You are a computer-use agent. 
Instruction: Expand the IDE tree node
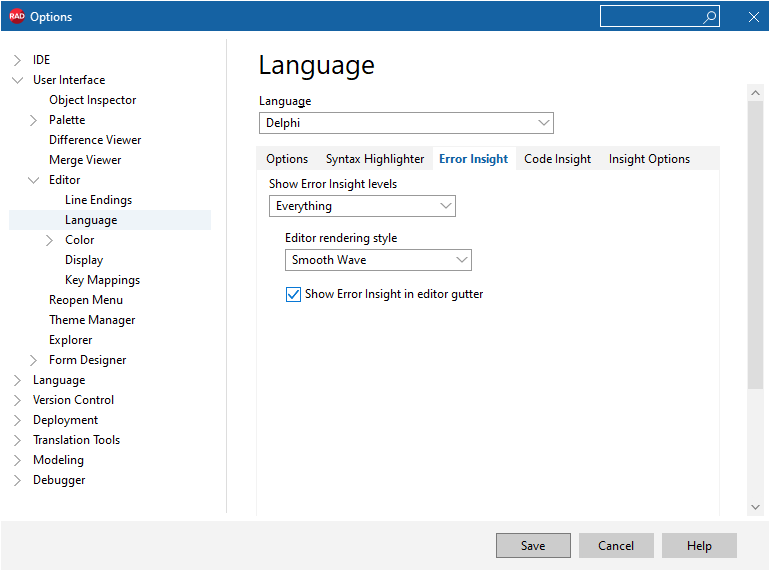coord(17,60)
